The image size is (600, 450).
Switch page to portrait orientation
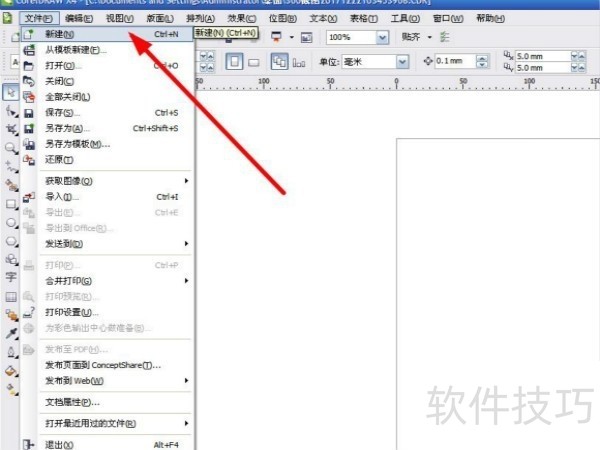click(x=234, y=62)
